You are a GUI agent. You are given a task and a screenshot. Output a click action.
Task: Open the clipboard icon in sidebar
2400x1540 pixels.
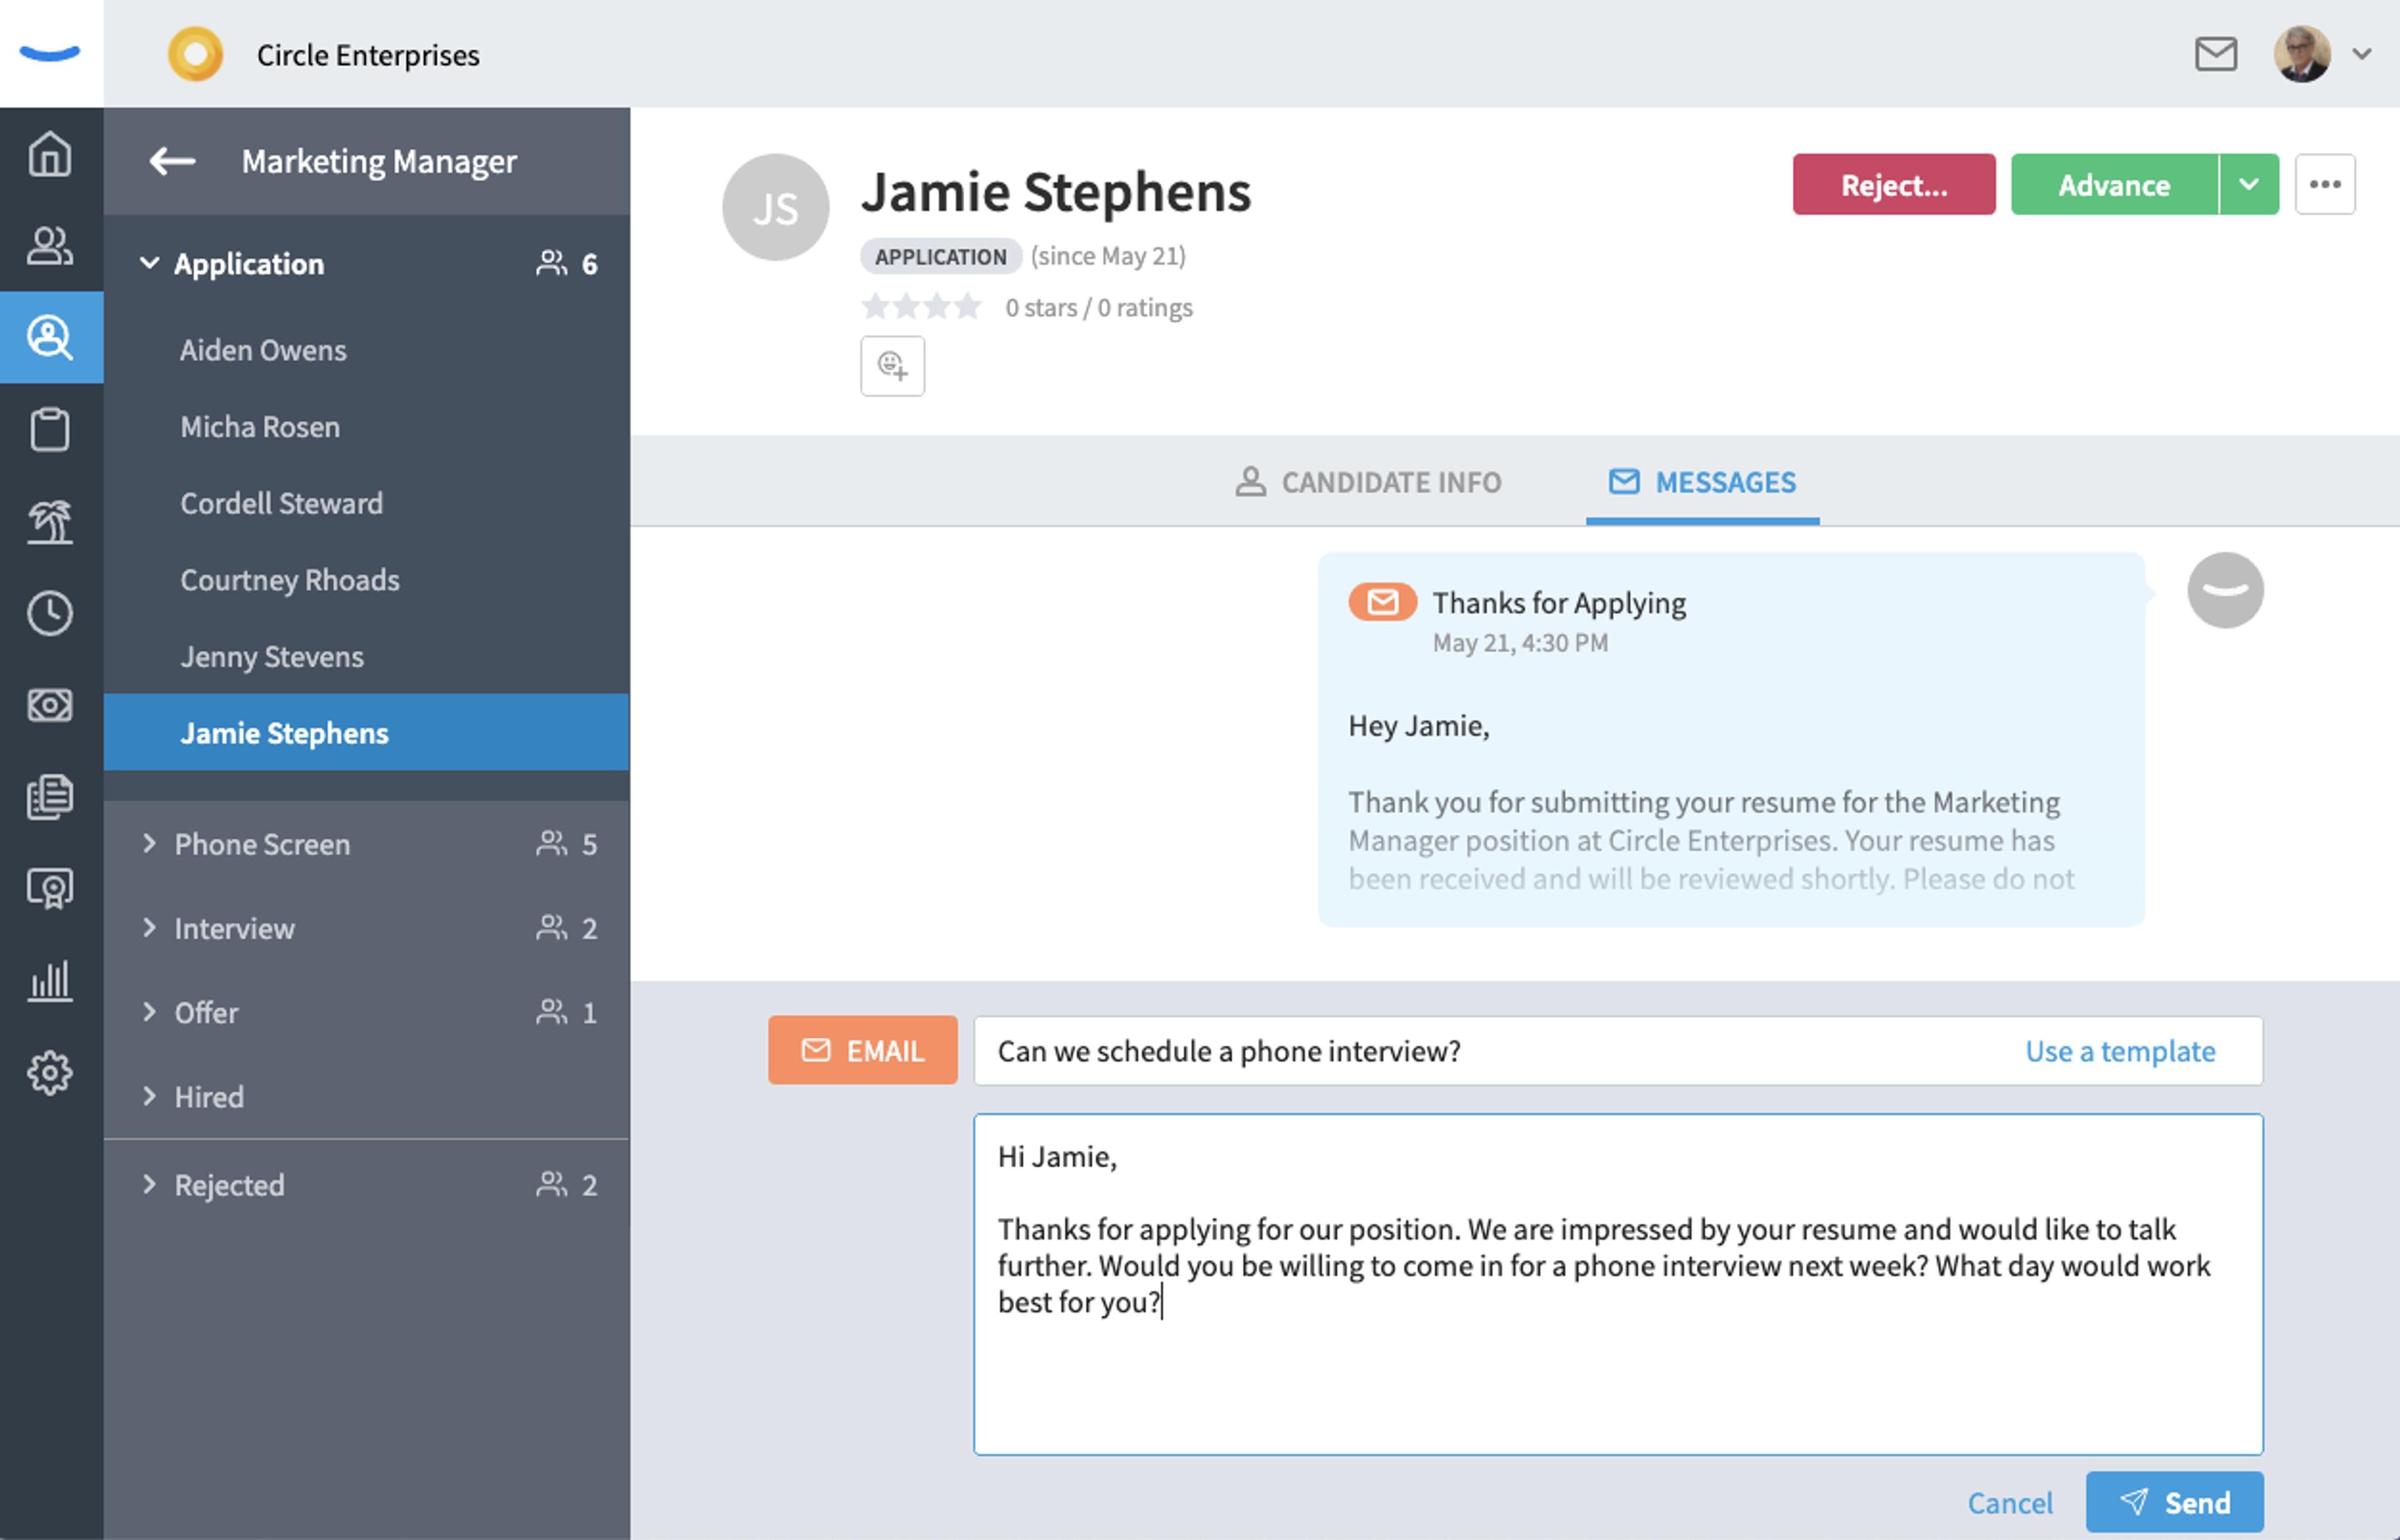[50, 430]
